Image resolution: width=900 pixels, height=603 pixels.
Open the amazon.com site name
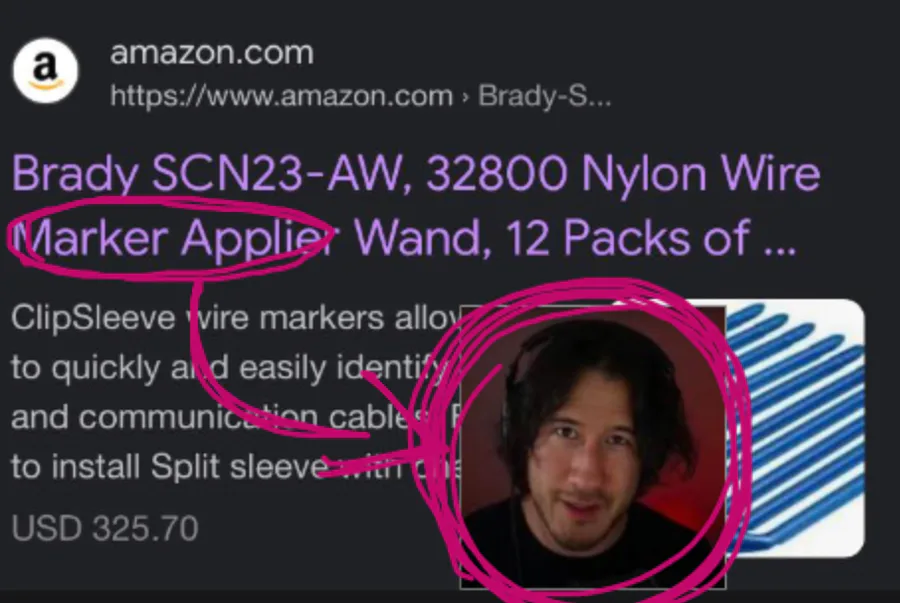tap(212, 53)
